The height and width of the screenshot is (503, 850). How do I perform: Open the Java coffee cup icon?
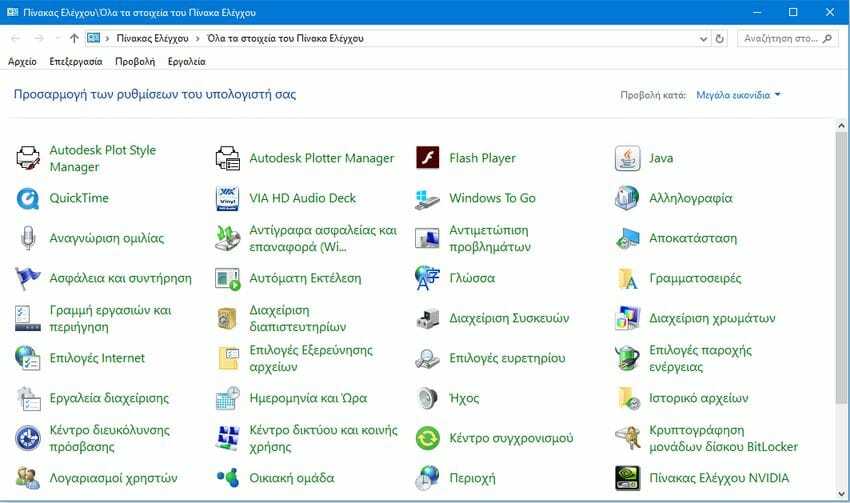point(628,158)
